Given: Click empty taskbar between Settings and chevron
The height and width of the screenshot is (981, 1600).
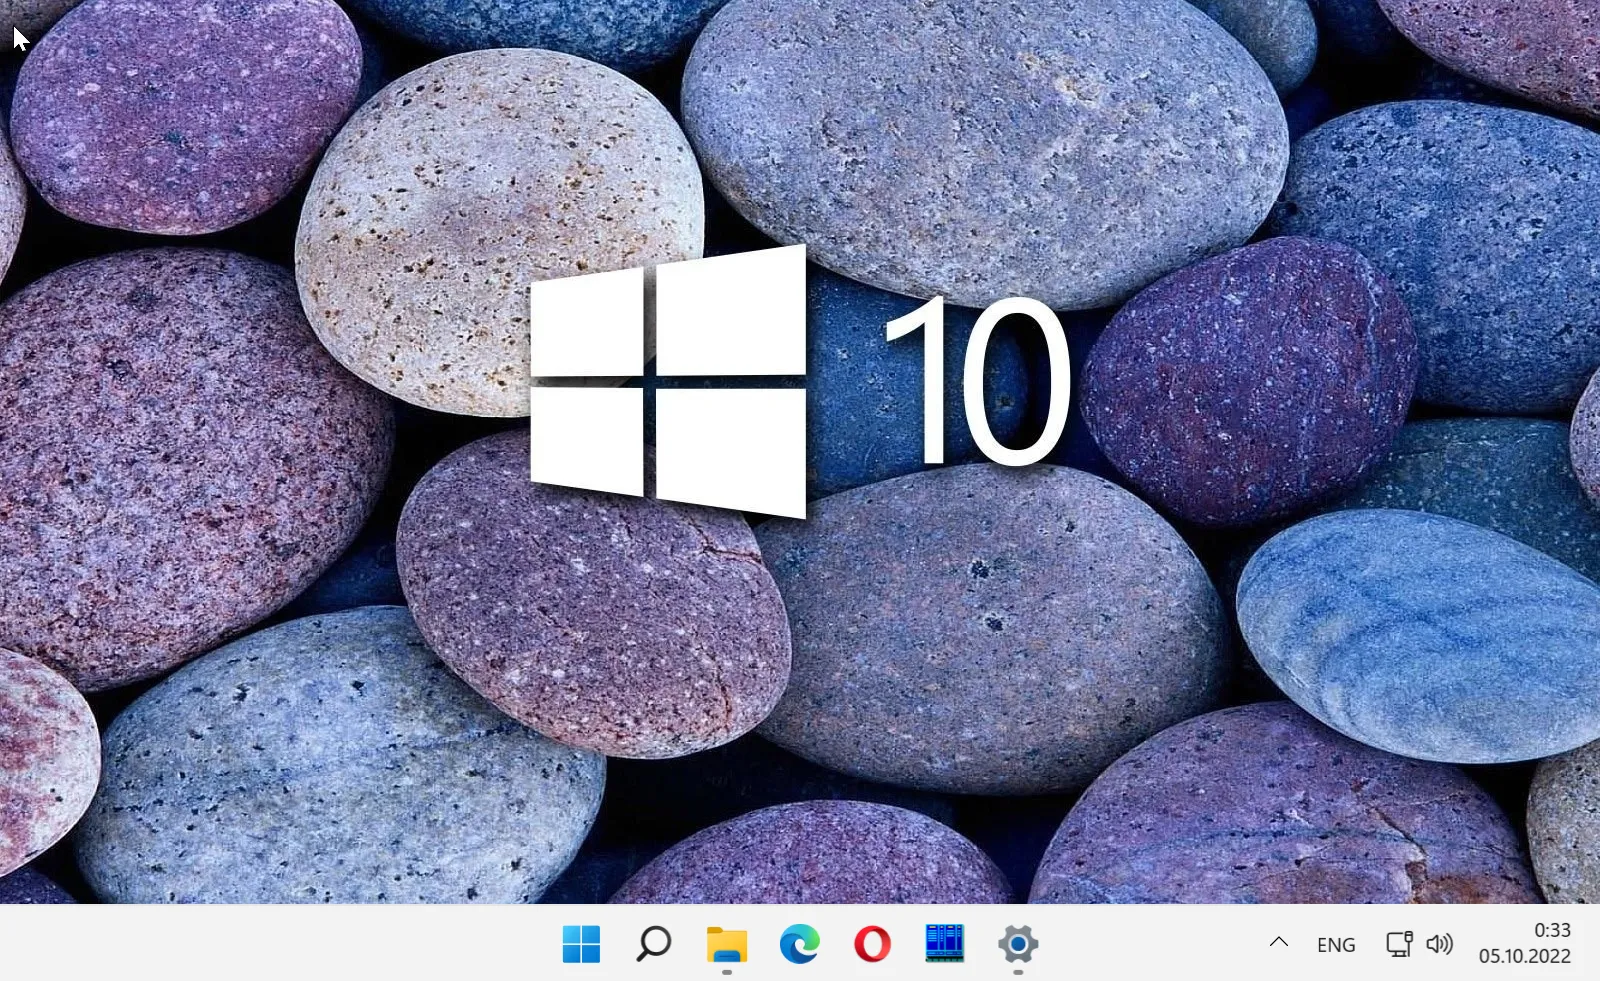Looking at the screenshot, I should coord(1150,943).
